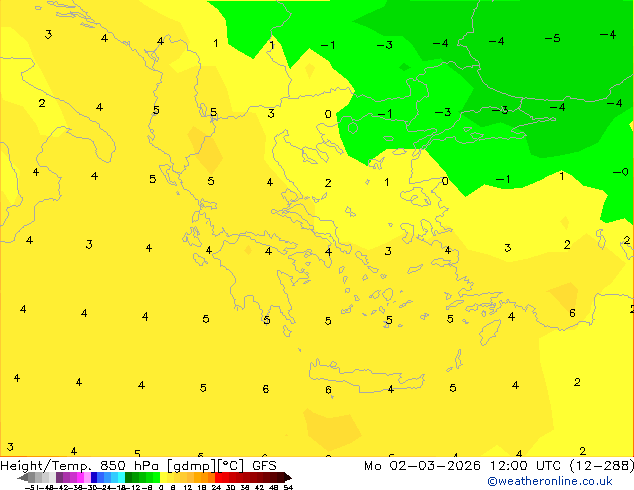Click the dark right arrow of color scale
The height and width of the screenshot is (490, 634).
point(288,477)
